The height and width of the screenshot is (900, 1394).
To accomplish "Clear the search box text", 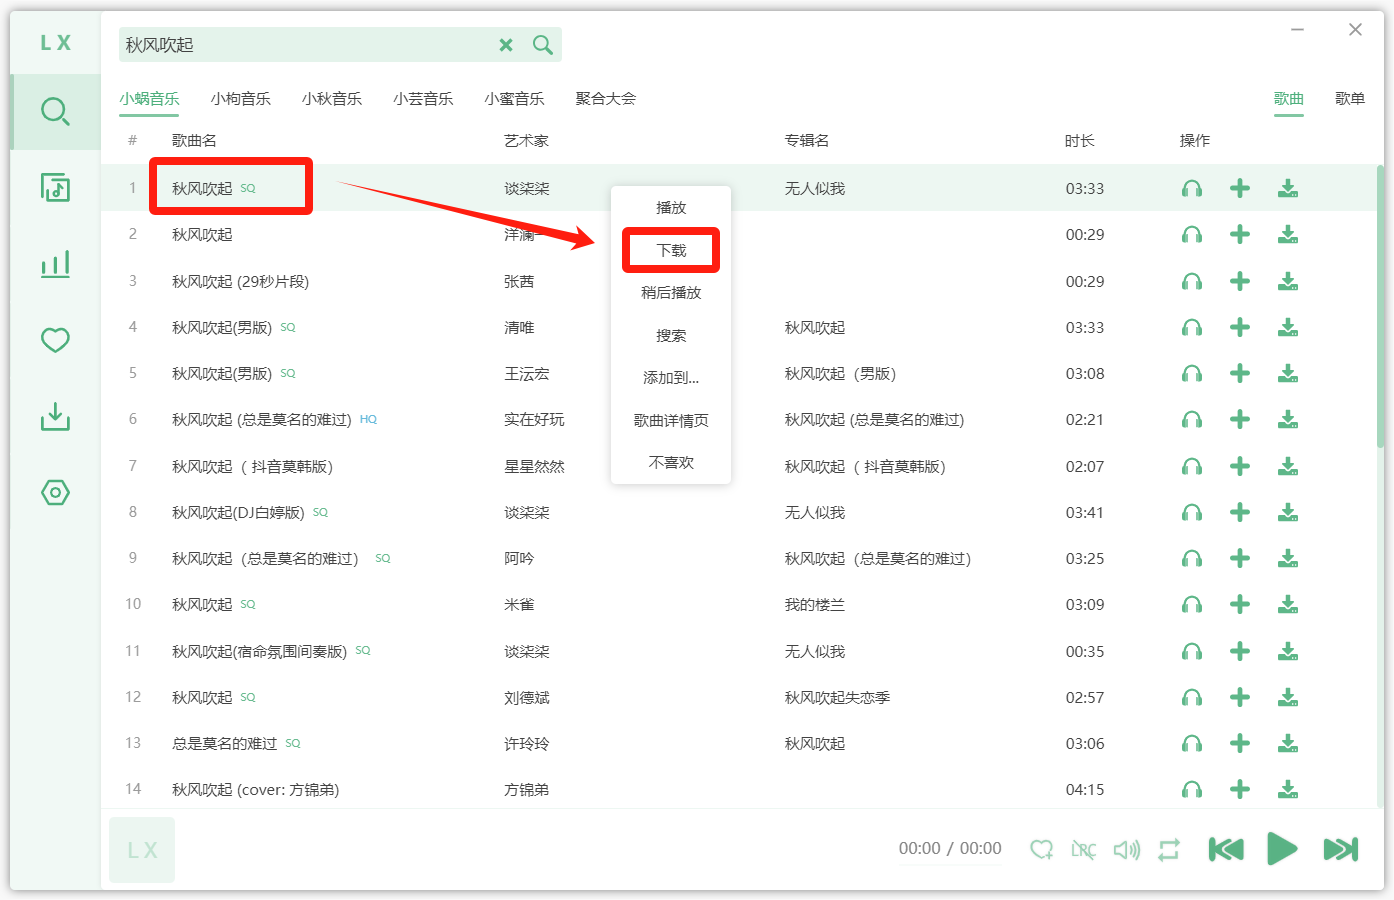I will coord(506,45).
